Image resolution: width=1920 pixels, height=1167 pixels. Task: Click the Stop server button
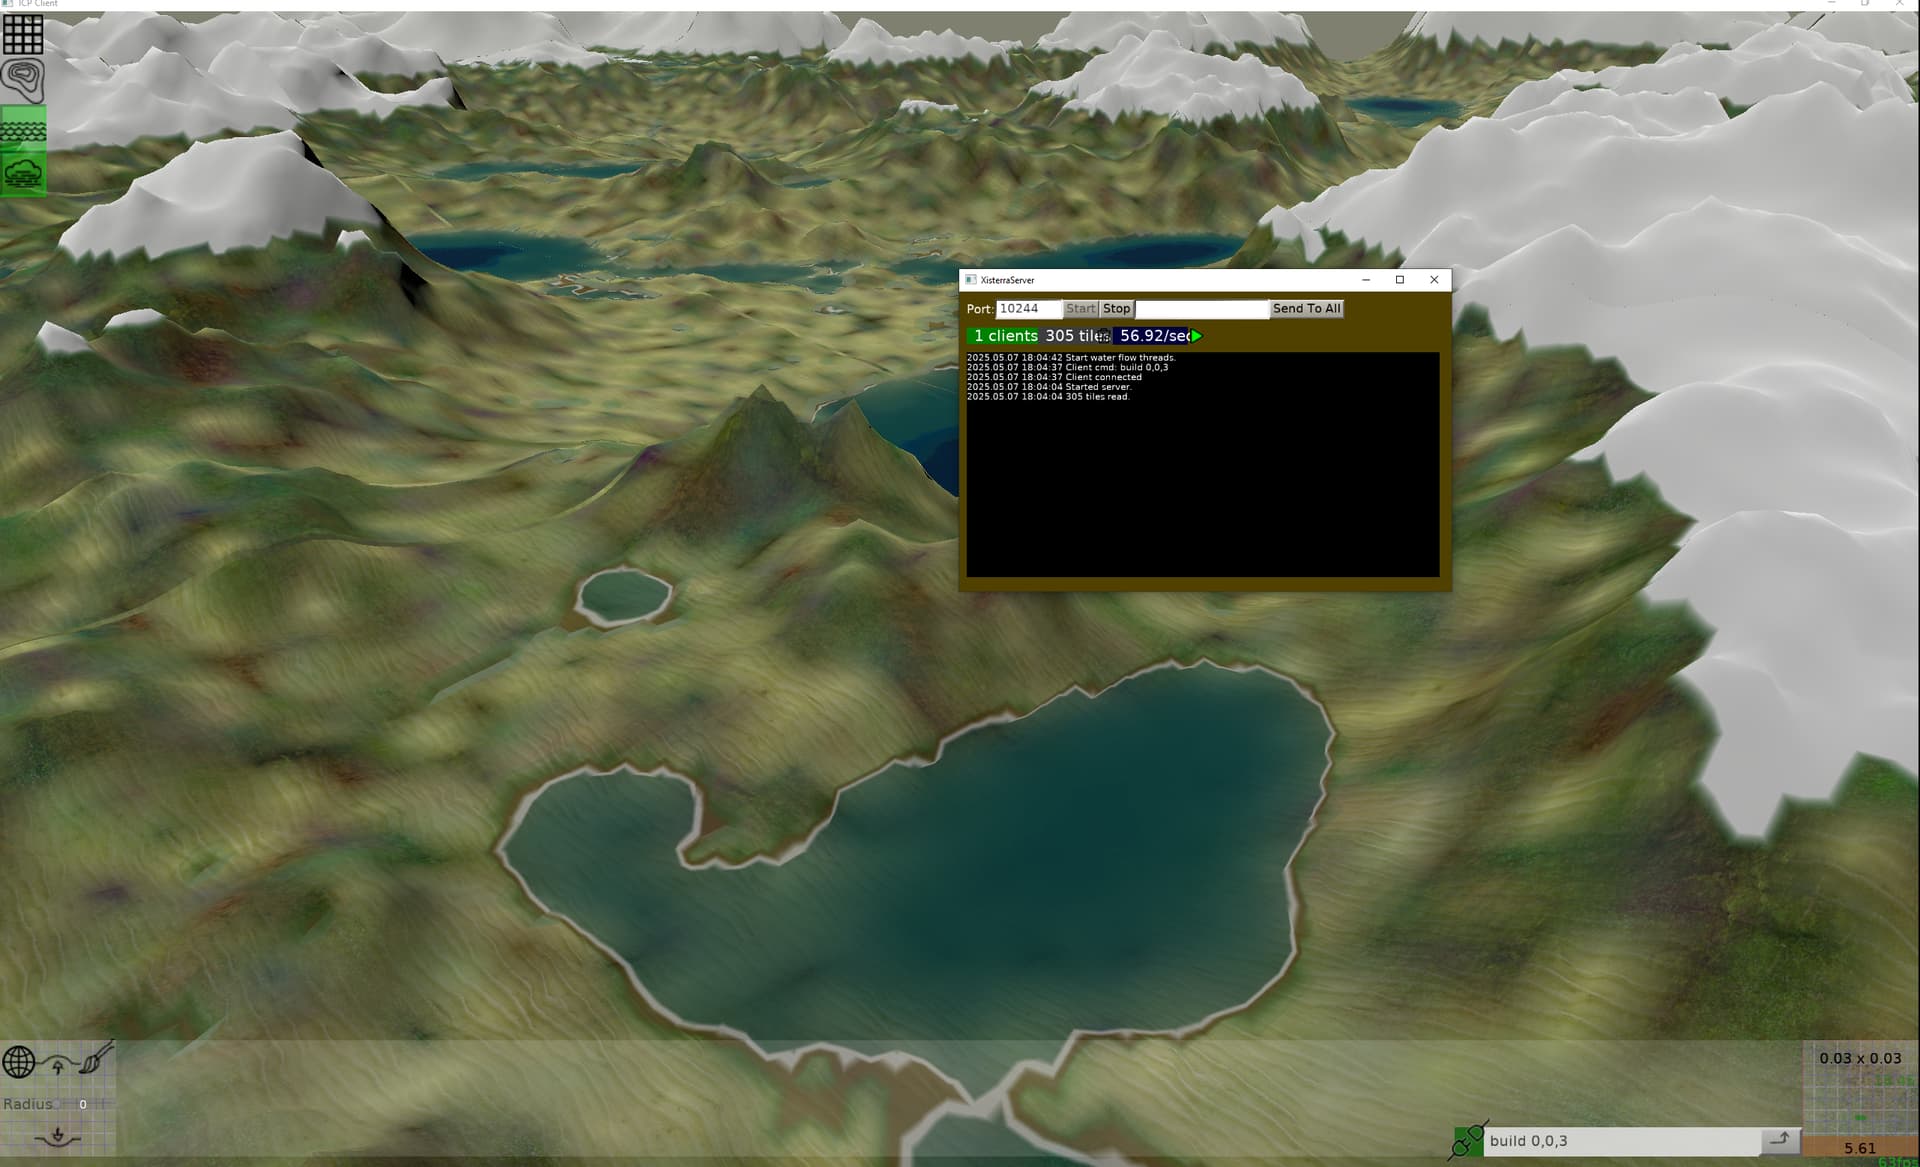pyautogui.click(x=1116, y=309)
